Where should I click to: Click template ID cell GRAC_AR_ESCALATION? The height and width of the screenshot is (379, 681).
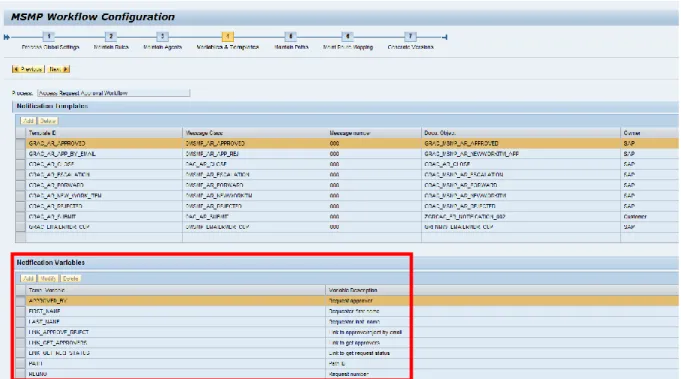point(104,175)
